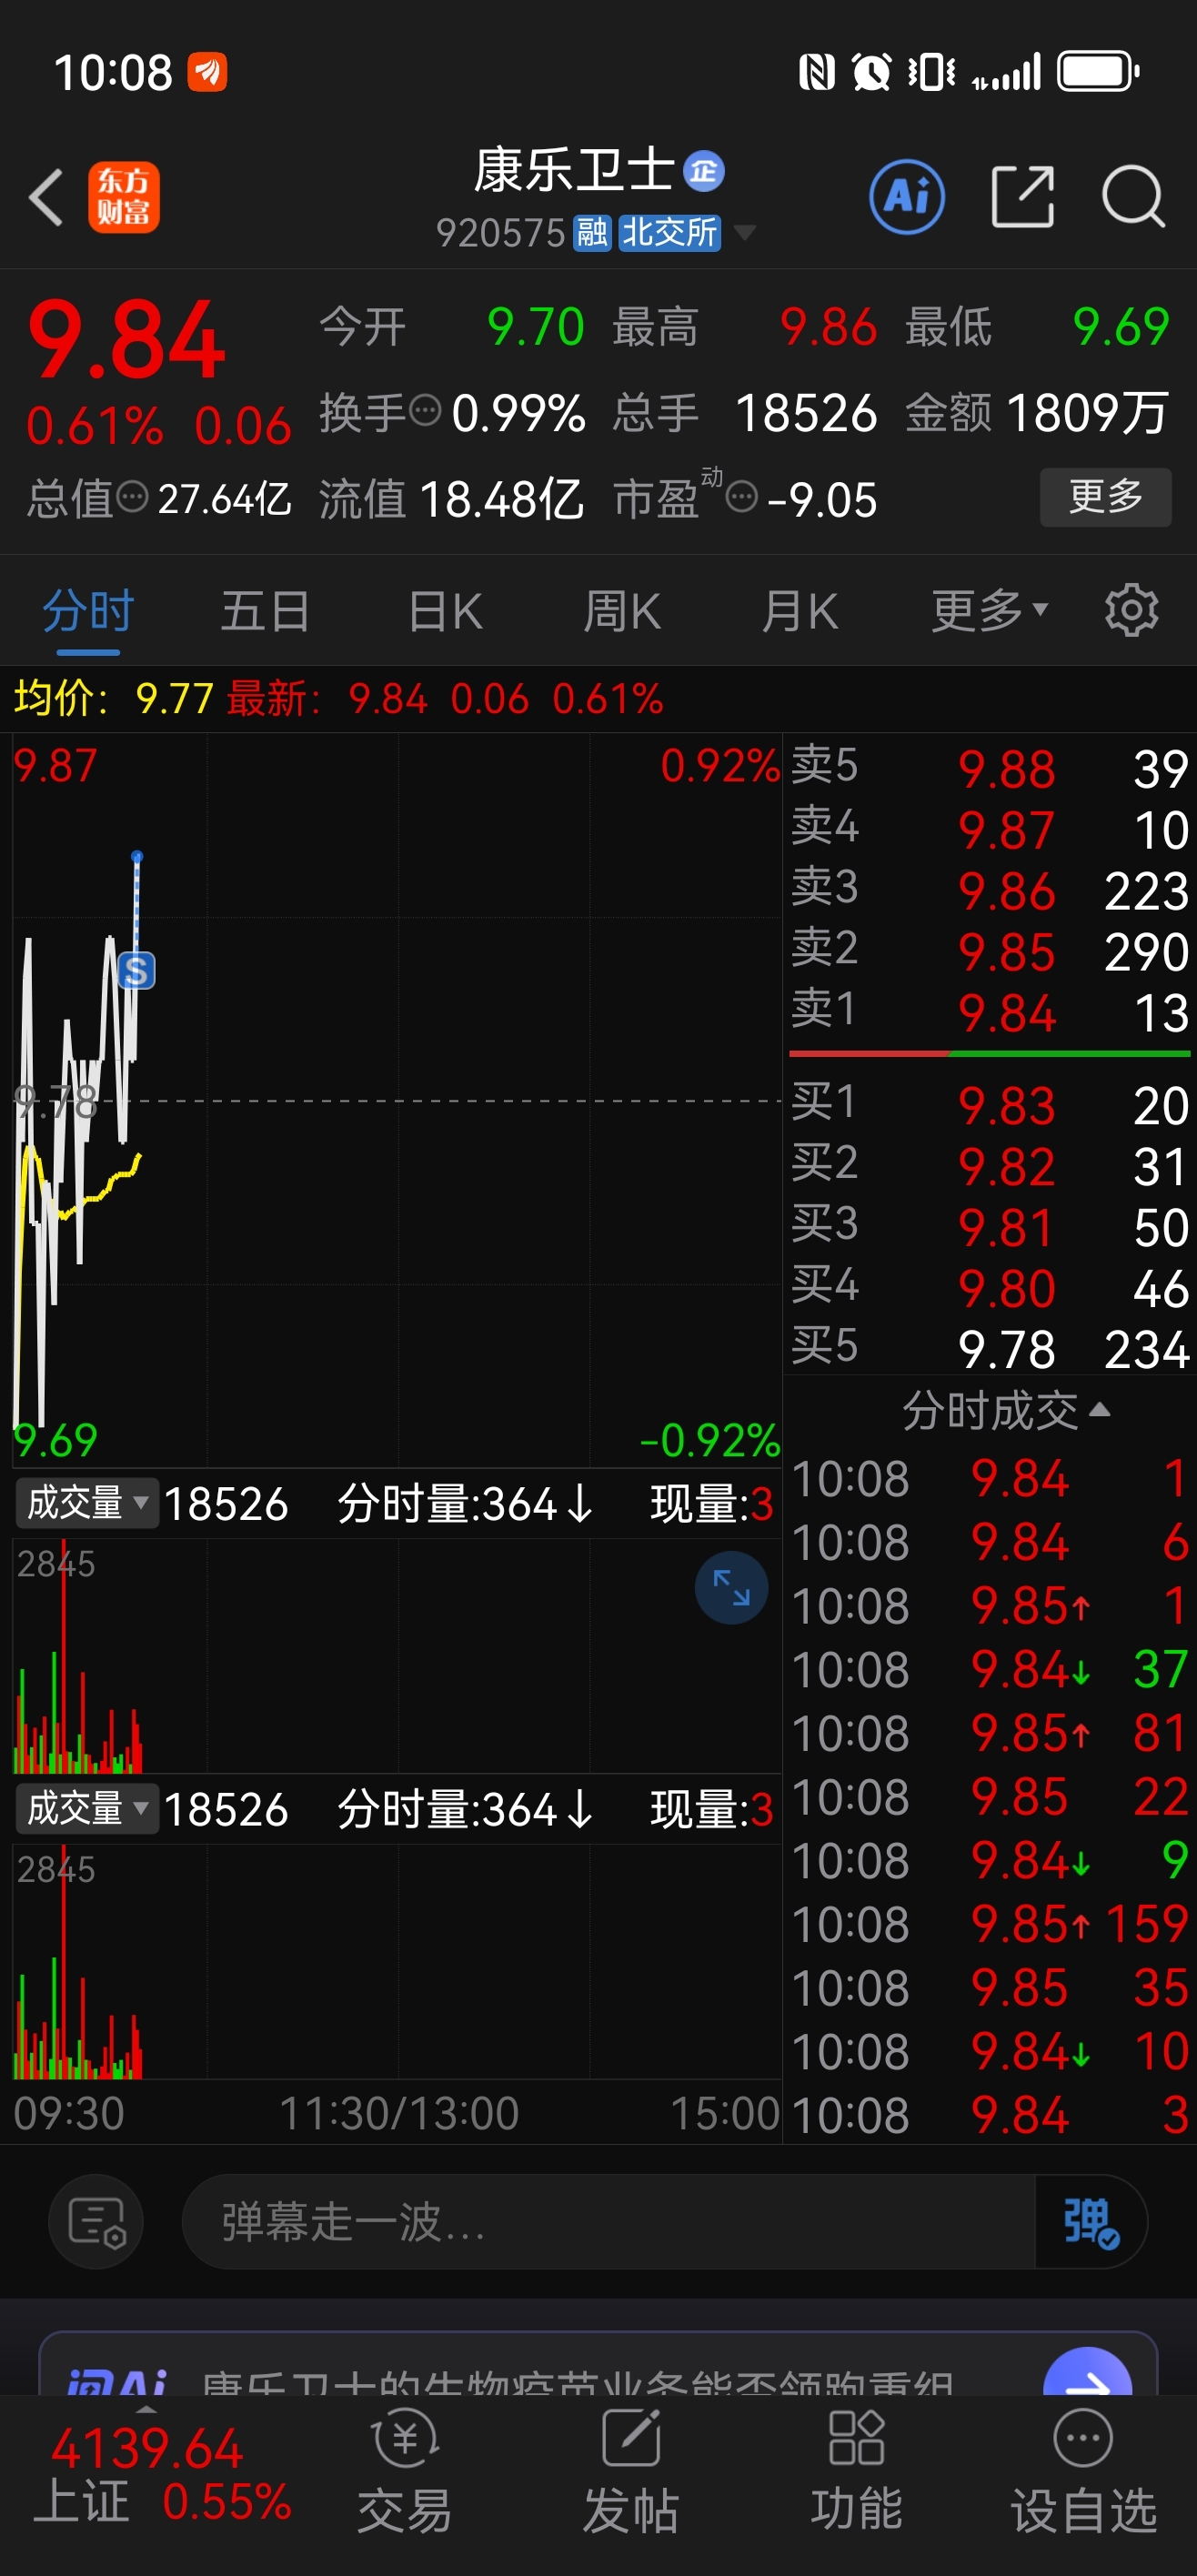
Task: Tap the intraday price chart area
Action: point(397,1100)
